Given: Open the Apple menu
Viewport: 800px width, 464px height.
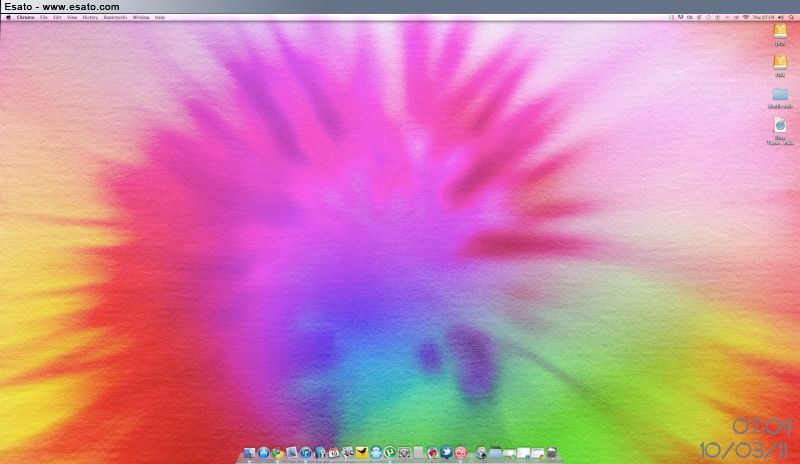Looking at the screenshot, I should (8, 18).
